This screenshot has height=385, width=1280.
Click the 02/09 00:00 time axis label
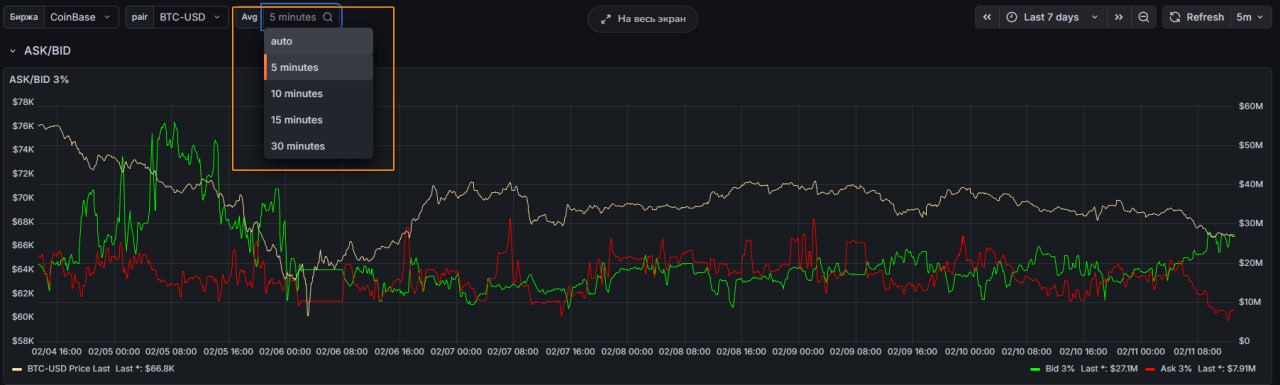coord(798,351)
